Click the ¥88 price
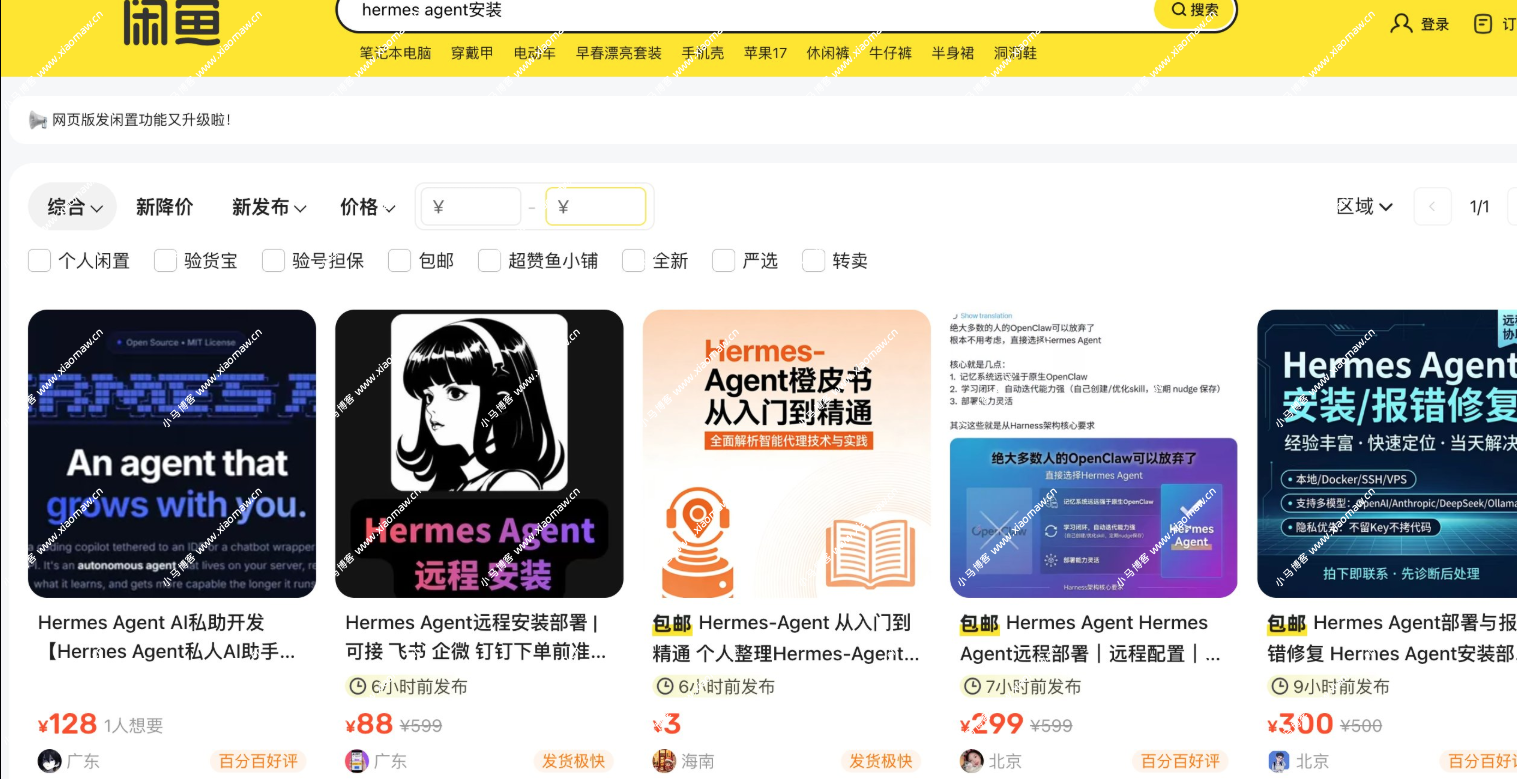Viewport: 1517px width, 779px height. point(369,724)
